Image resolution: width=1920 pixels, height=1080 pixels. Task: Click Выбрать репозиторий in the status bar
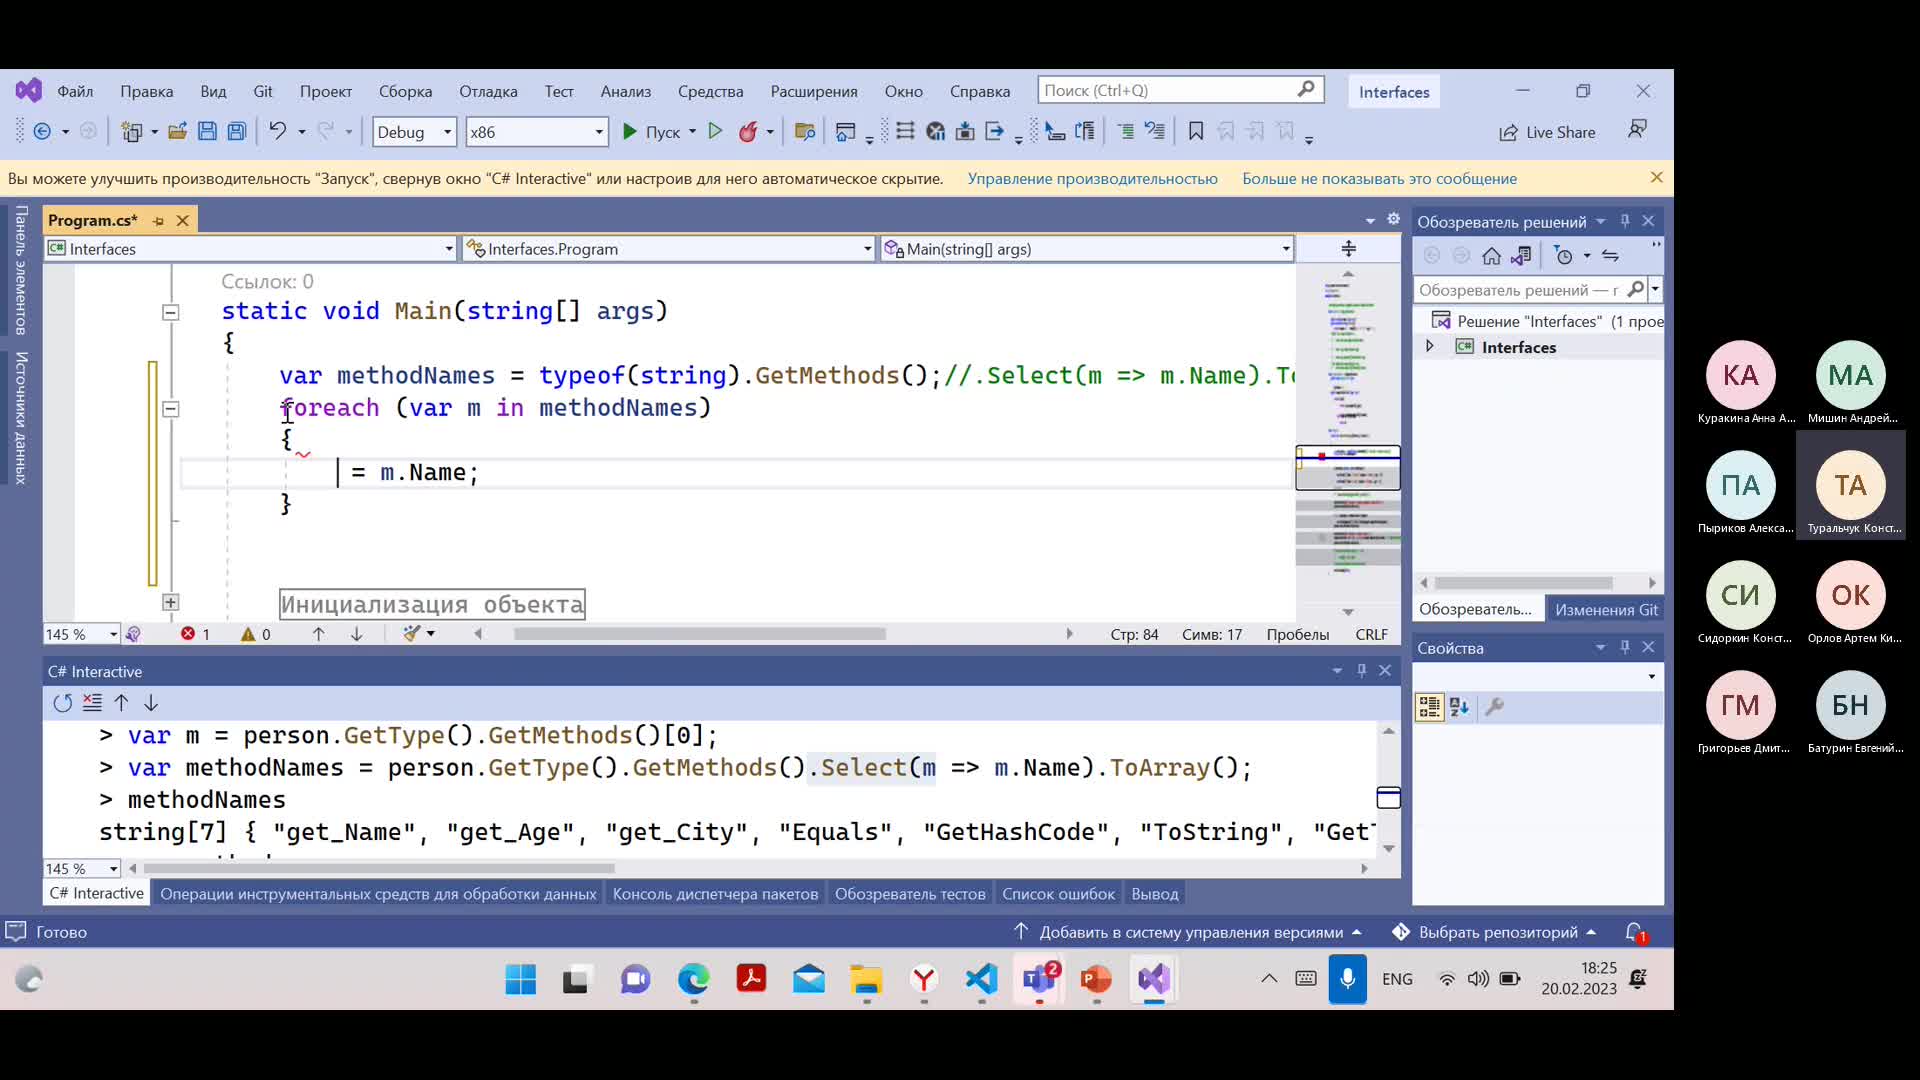click(x=1497, y=932)
